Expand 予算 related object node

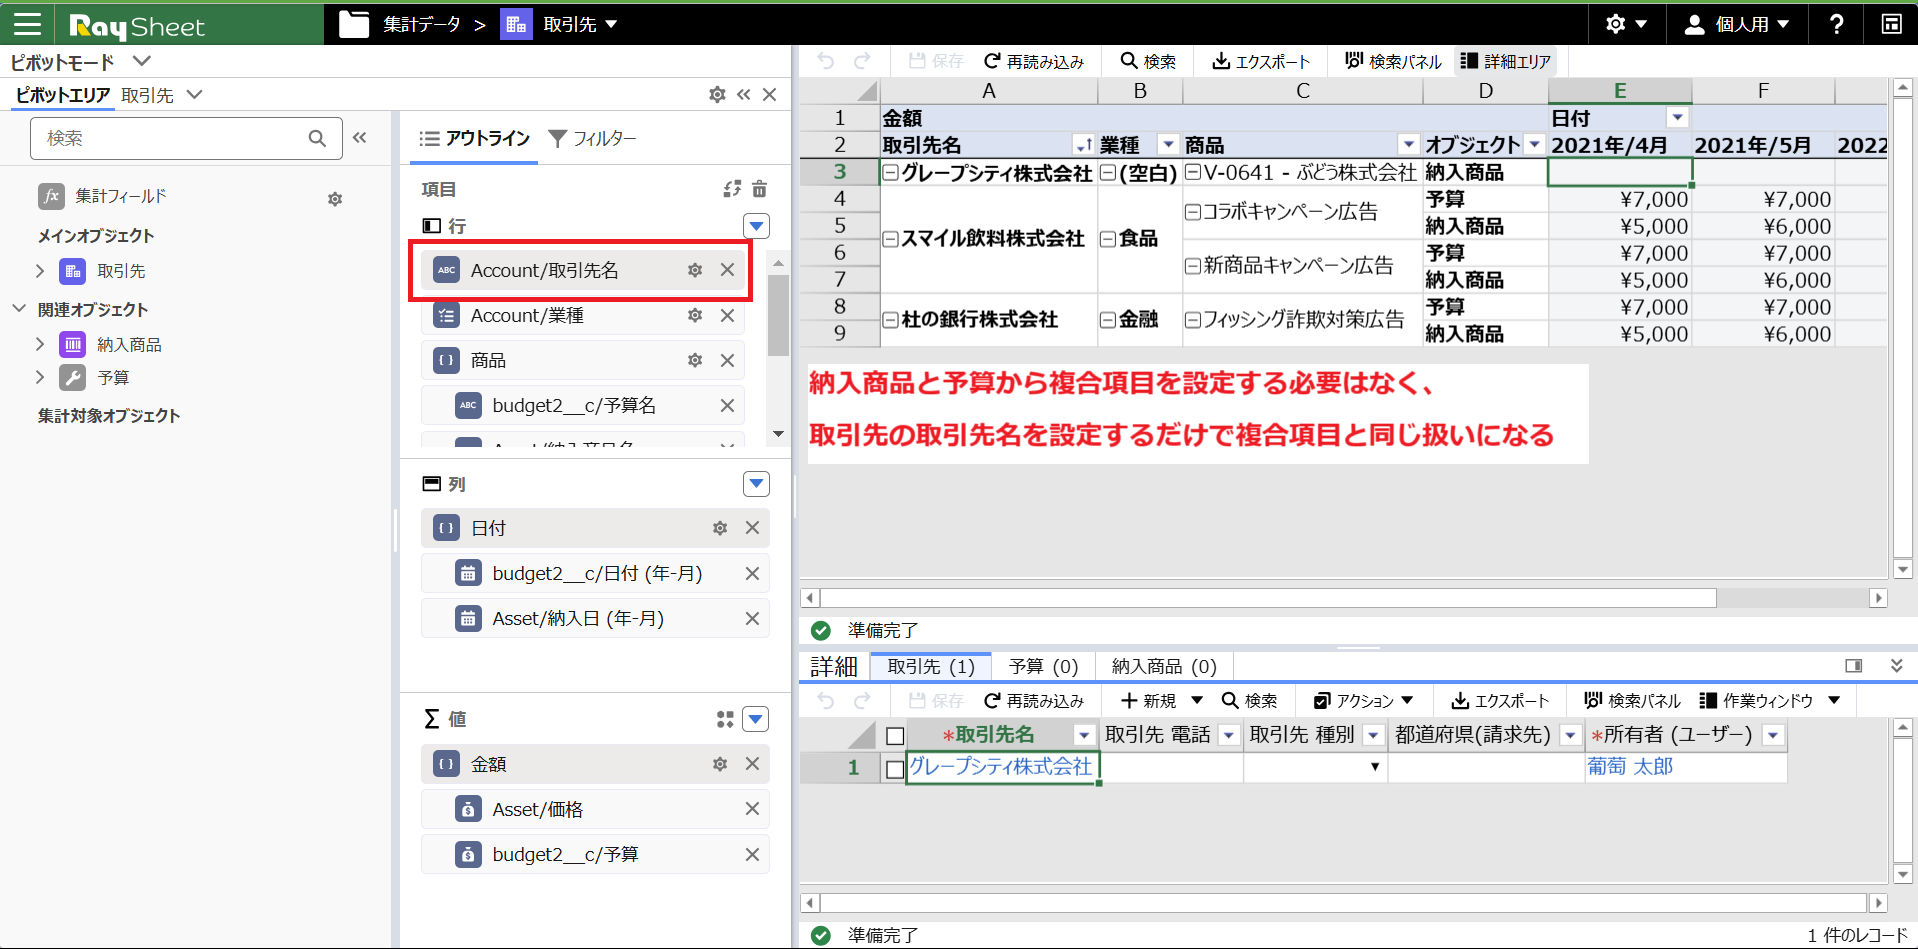(x=40, y=377)
